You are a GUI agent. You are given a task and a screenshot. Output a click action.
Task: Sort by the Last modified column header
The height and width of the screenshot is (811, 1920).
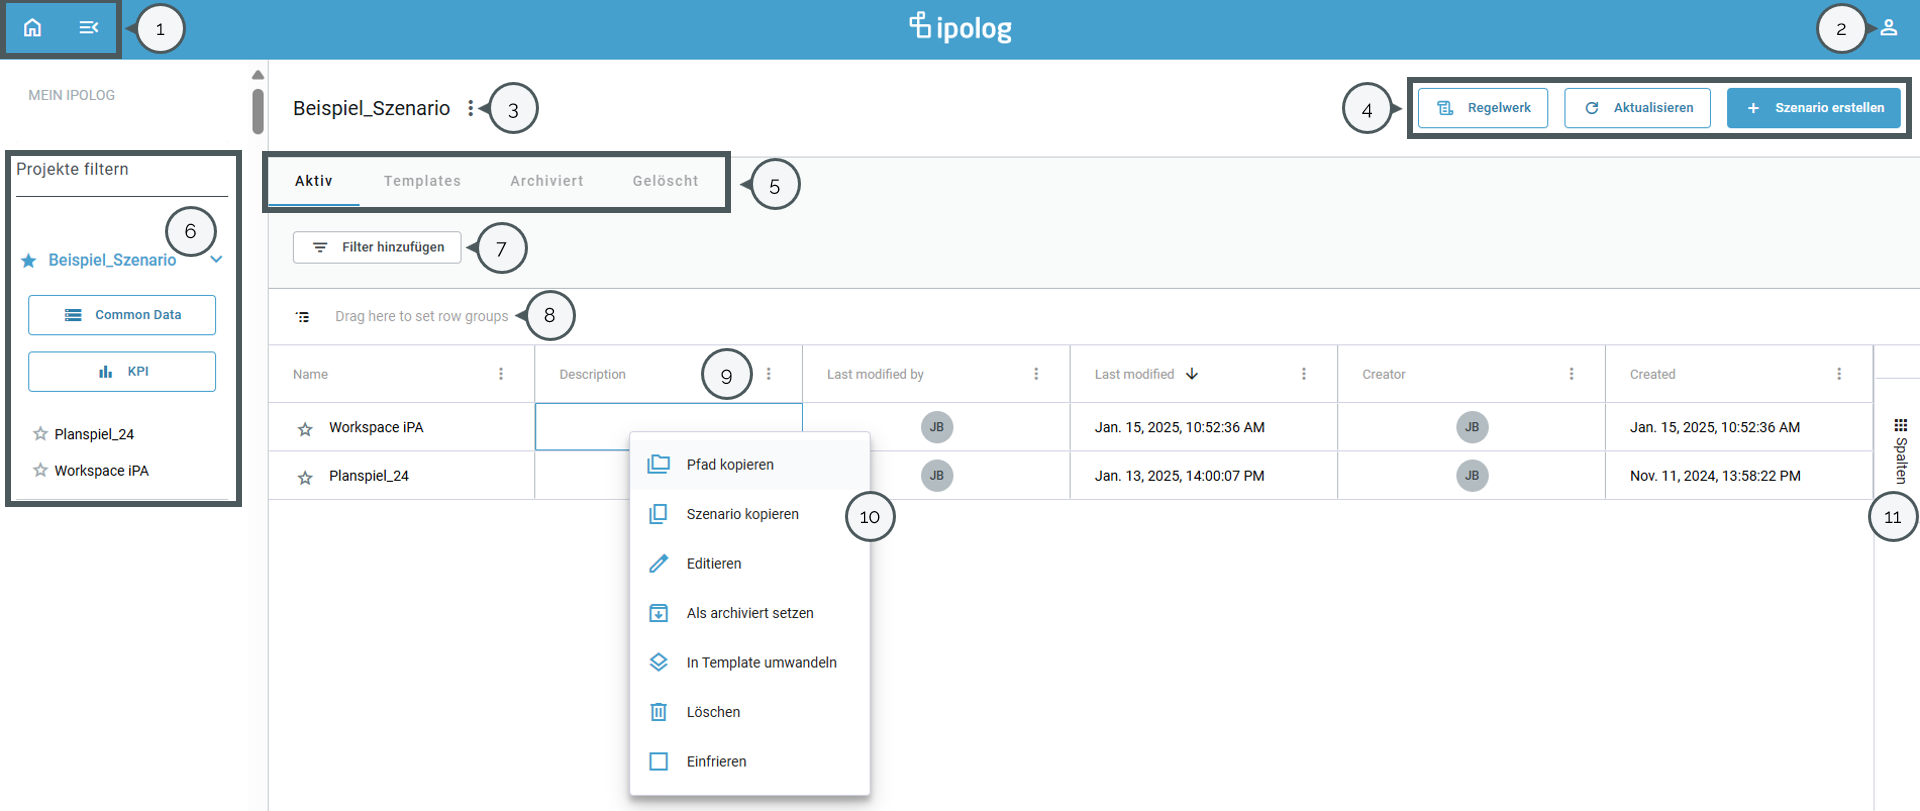1135,374
